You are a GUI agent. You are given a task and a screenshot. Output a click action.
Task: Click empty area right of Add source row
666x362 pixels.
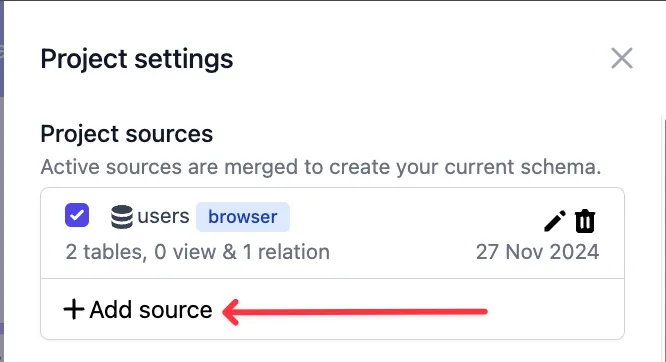554,309
